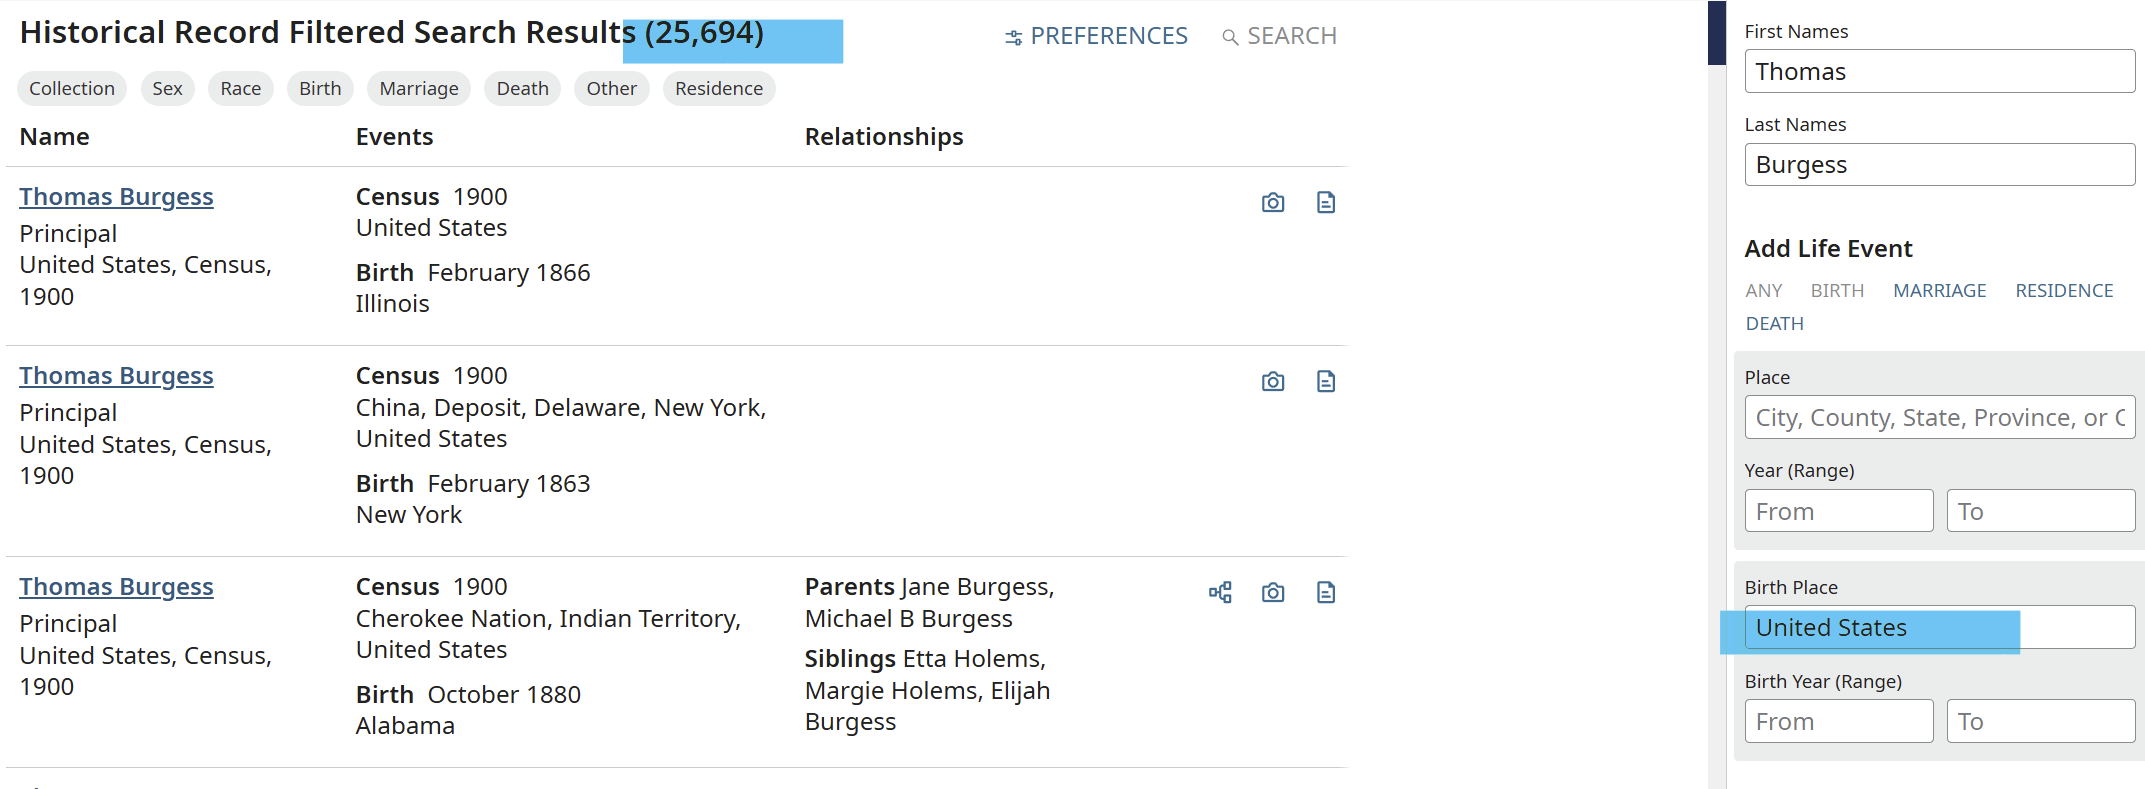The height and width of the screenshot is (789, 2145).
Task: Open Thomas Burgess born October 1880 link
Action: [116, 587]
